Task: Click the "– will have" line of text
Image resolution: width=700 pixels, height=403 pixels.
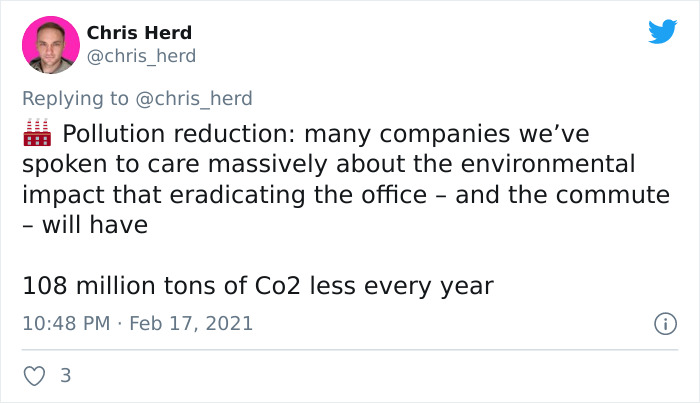Action: [85, 226]
